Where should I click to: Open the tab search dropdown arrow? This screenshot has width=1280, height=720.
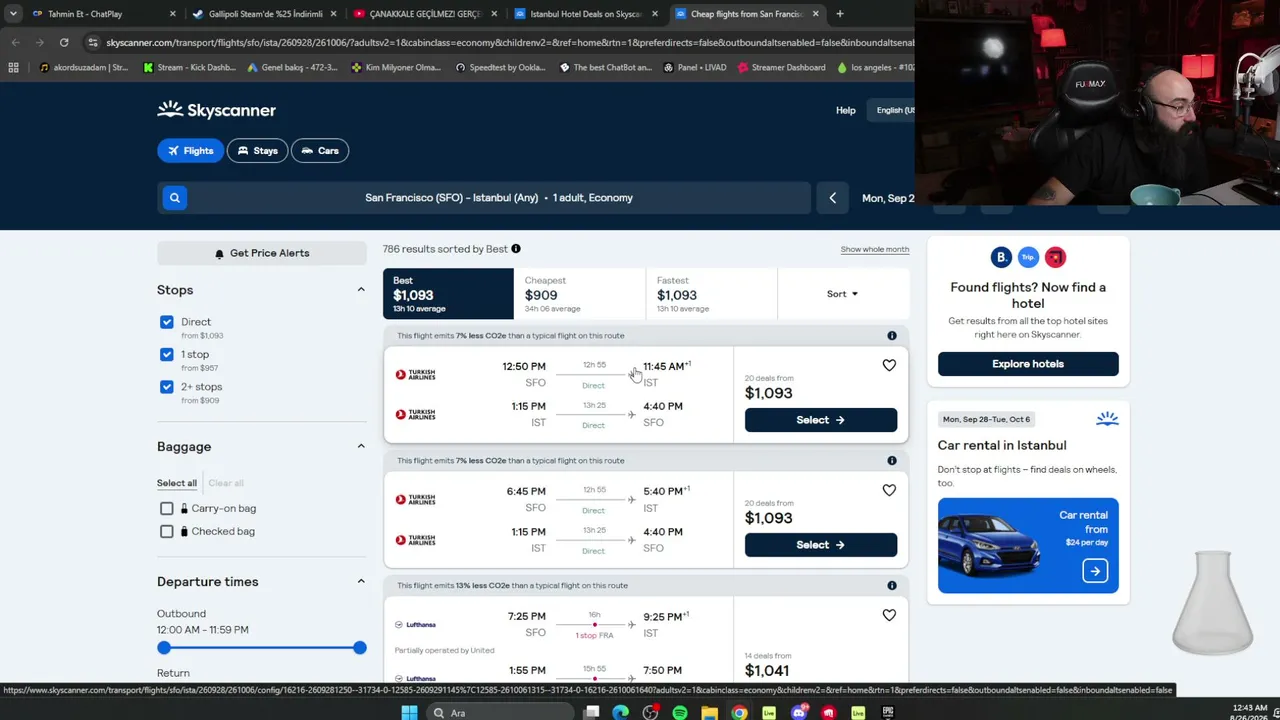click(13, 14)
